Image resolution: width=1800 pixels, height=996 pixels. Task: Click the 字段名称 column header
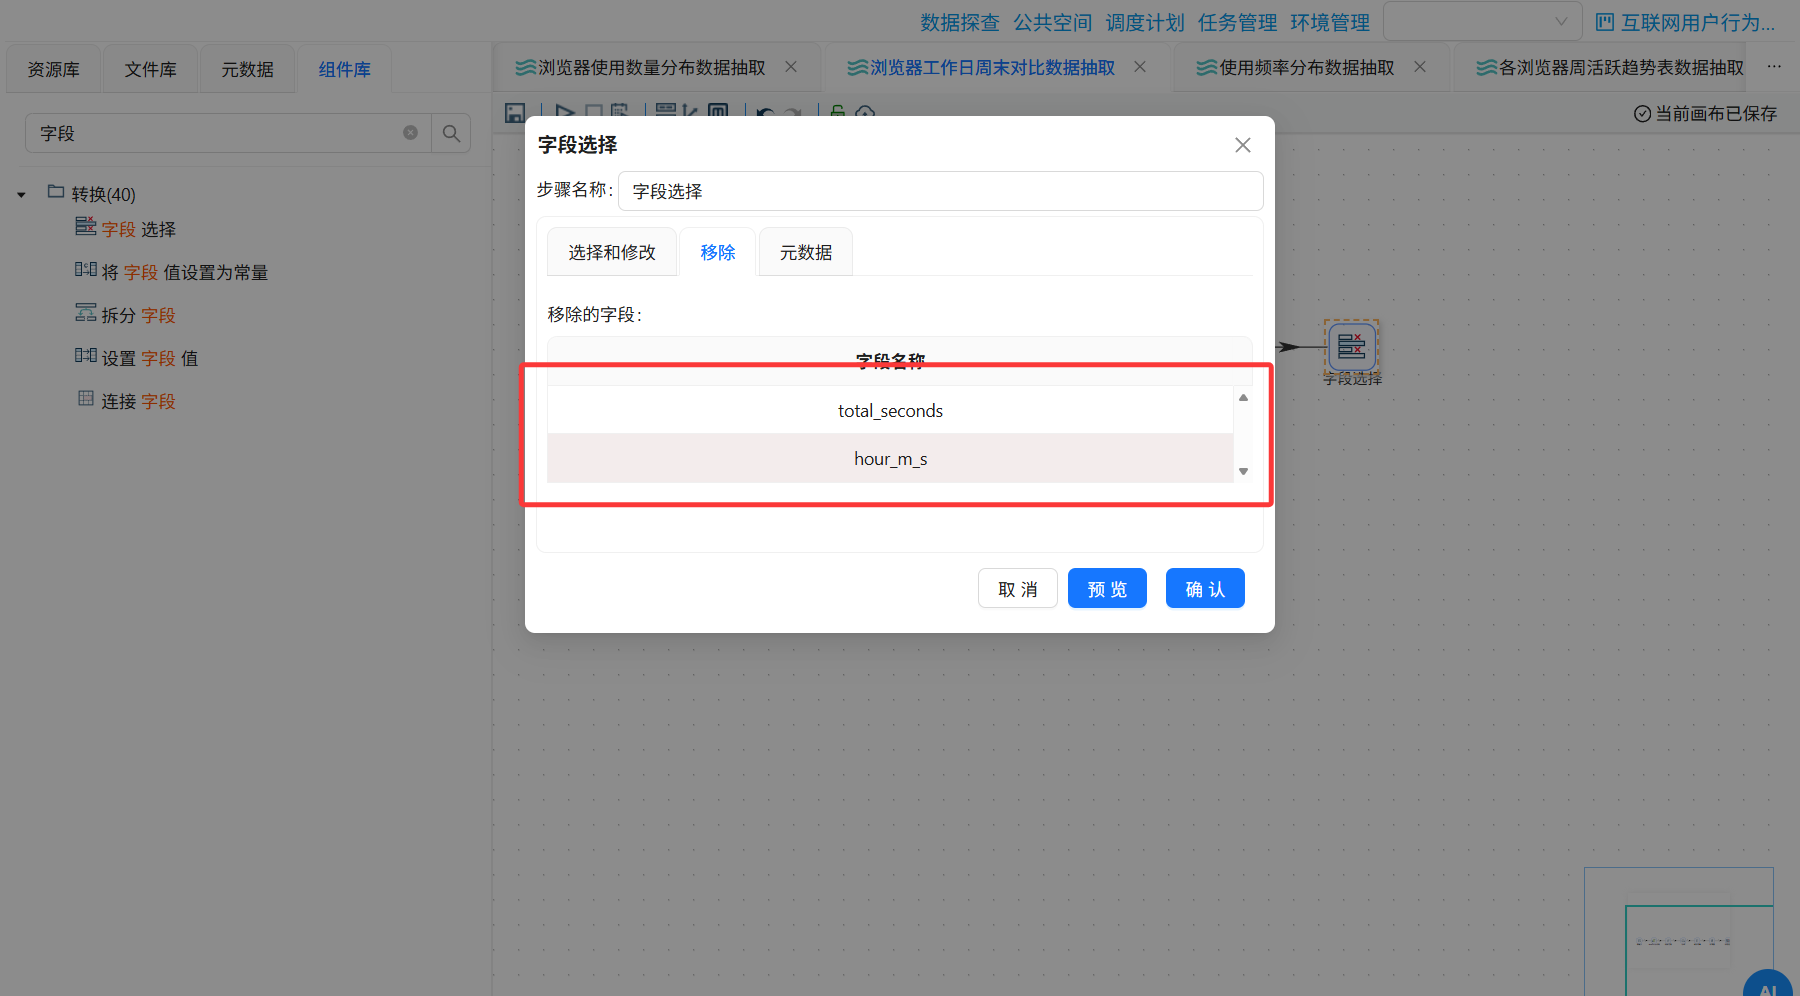click(x=890, y=360)
